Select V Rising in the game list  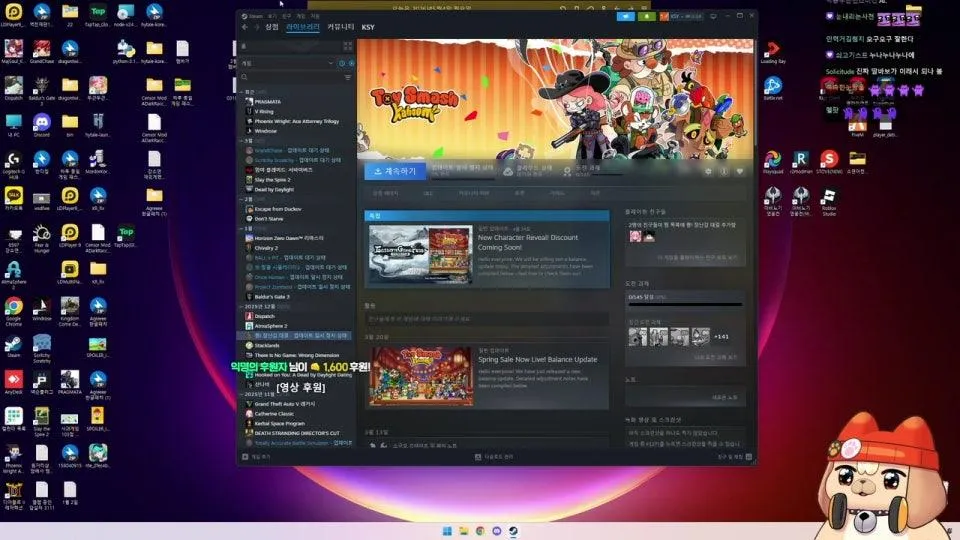[x=264, y=111]
